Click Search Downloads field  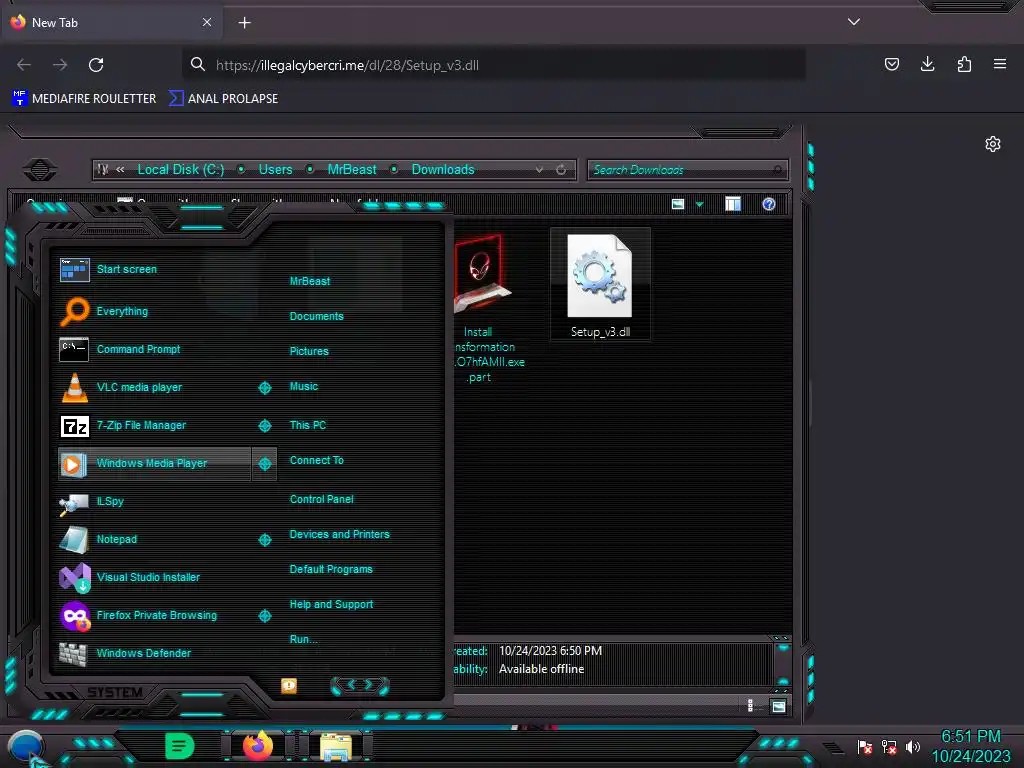(688, 170)
